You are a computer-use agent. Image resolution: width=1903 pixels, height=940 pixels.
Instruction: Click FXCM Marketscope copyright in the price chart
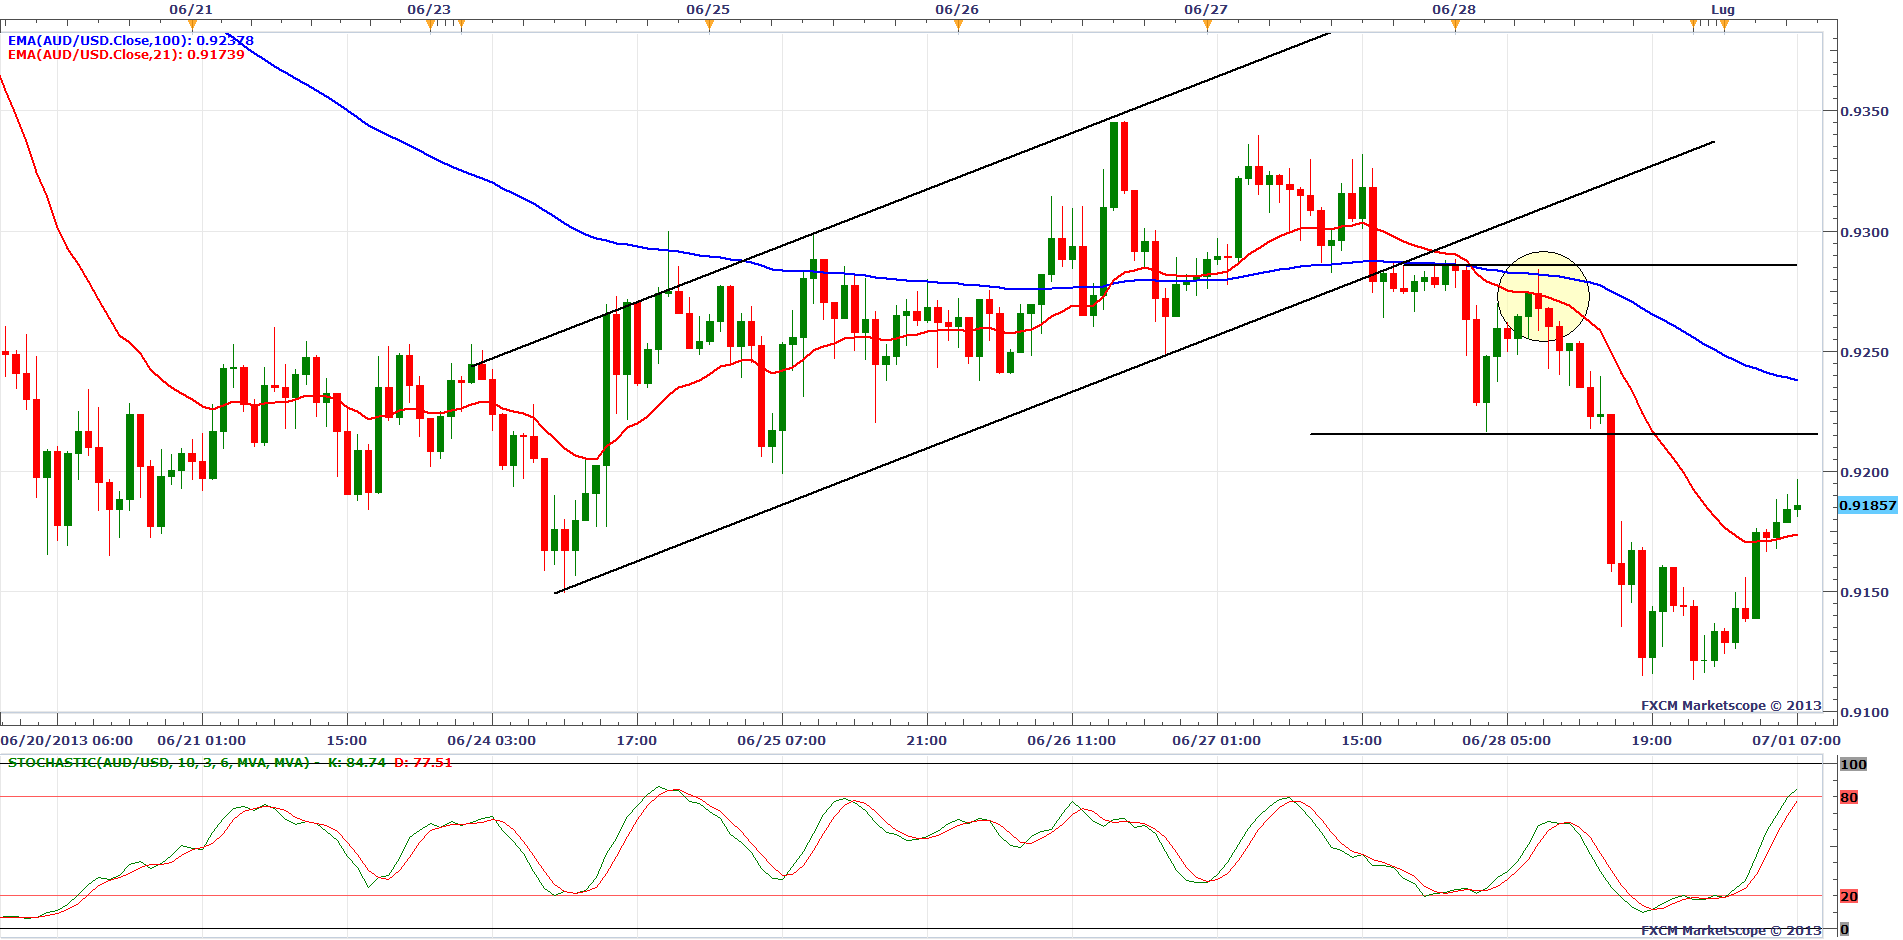click(x=1730, y=706)
